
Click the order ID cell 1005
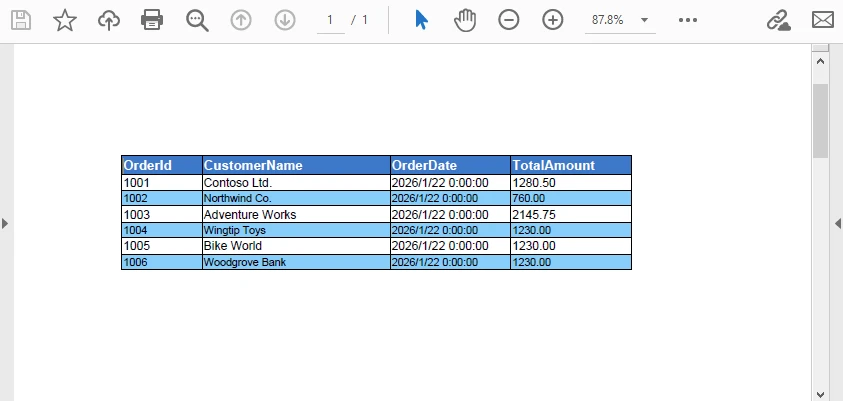pos(162,246)
